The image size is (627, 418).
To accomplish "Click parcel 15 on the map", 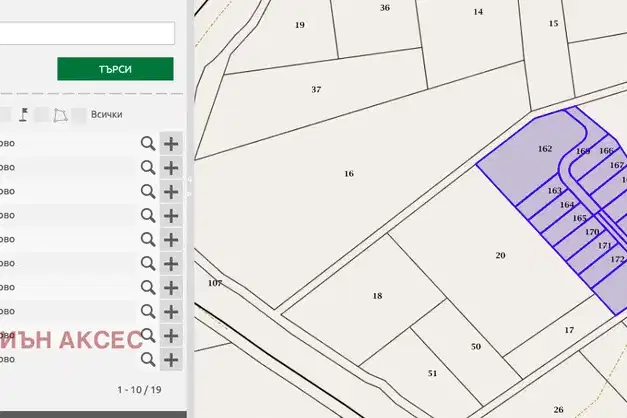I will point(553,24).
